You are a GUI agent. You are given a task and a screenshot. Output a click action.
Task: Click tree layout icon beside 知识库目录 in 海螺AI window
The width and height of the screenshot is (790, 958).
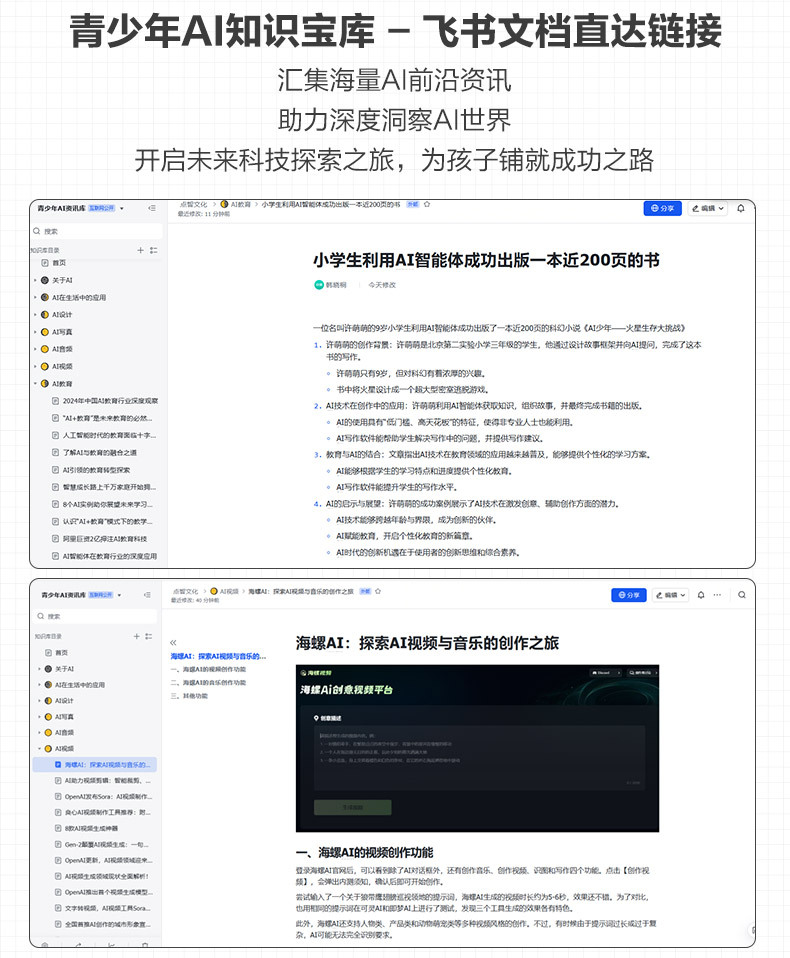pyautogui.click(x=148, y=636)
